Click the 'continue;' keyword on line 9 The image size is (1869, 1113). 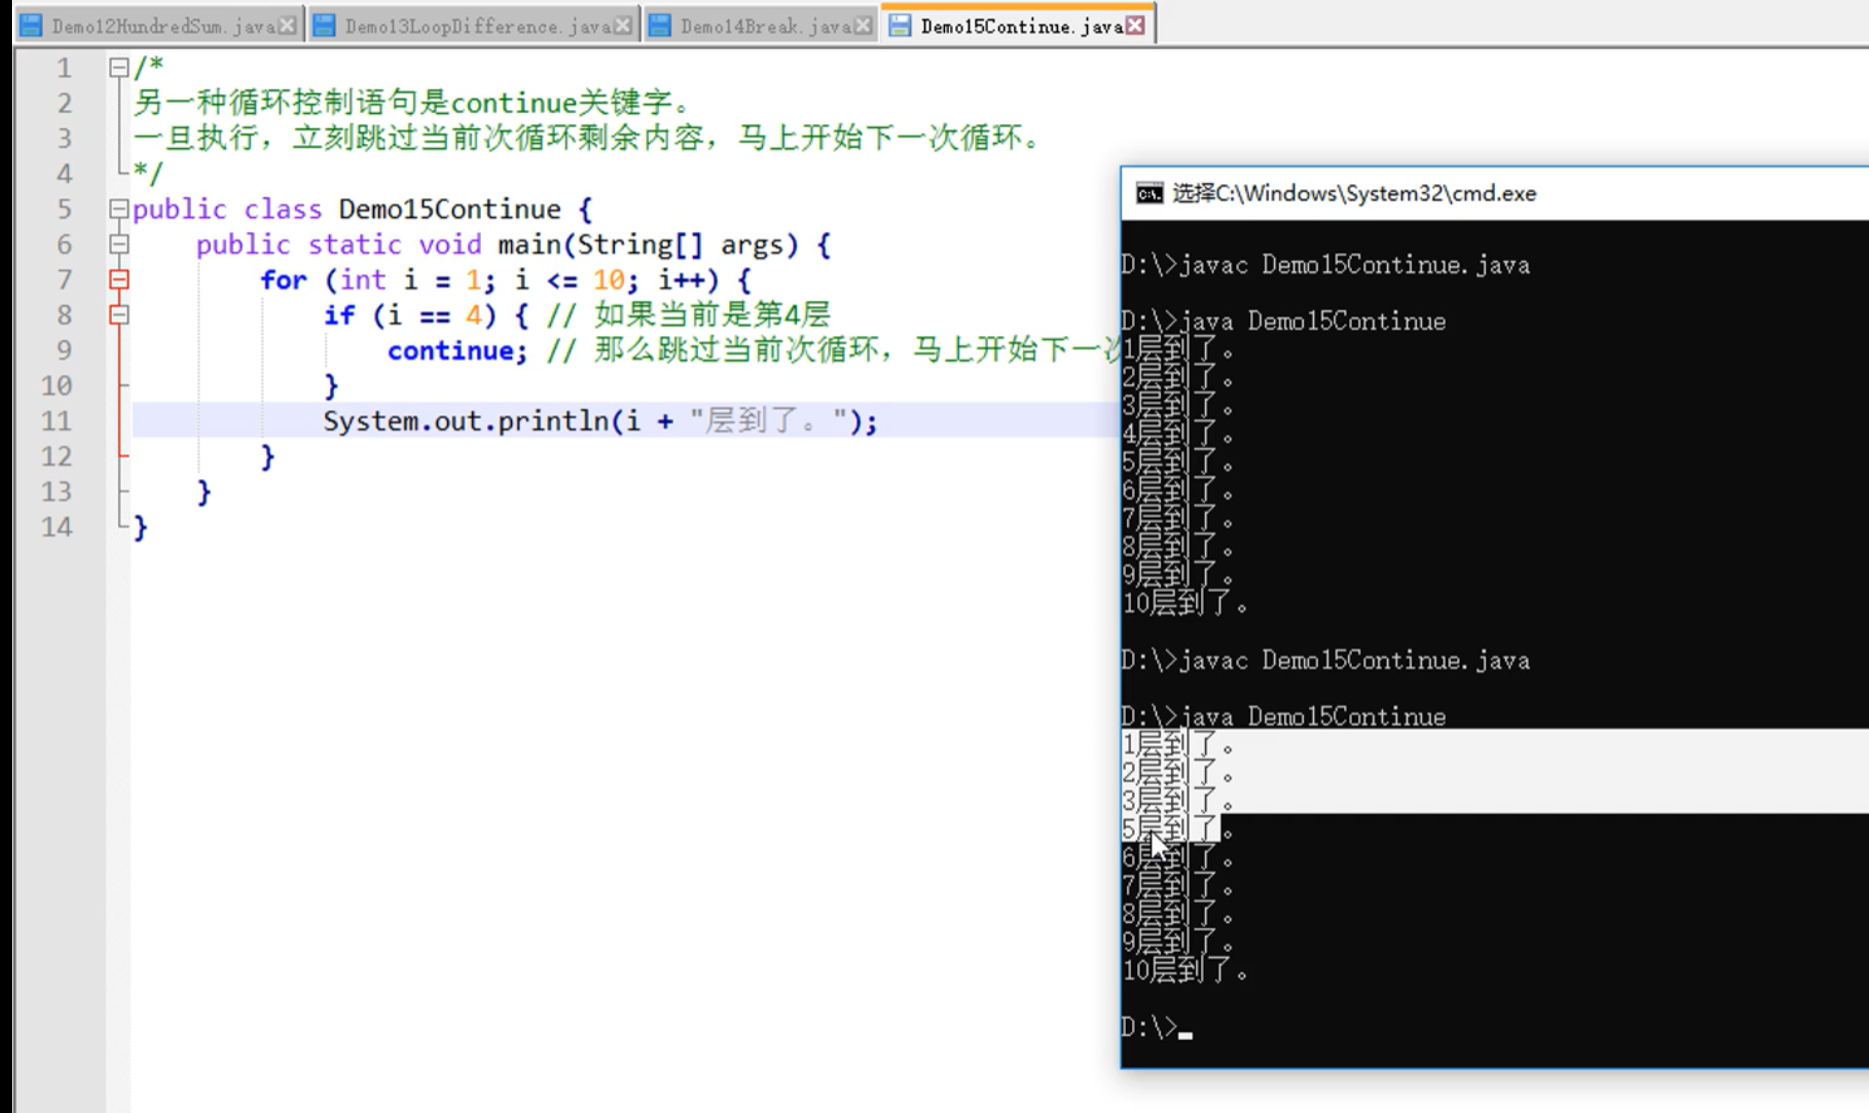click(457, 351)
